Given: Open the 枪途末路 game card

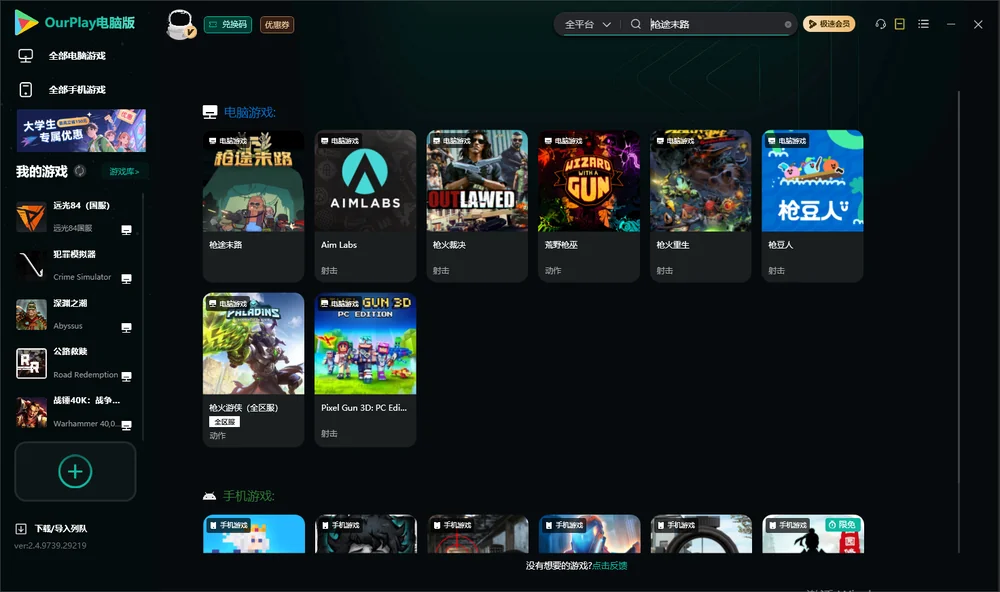Looking at the screenshot, I should 253,206.
